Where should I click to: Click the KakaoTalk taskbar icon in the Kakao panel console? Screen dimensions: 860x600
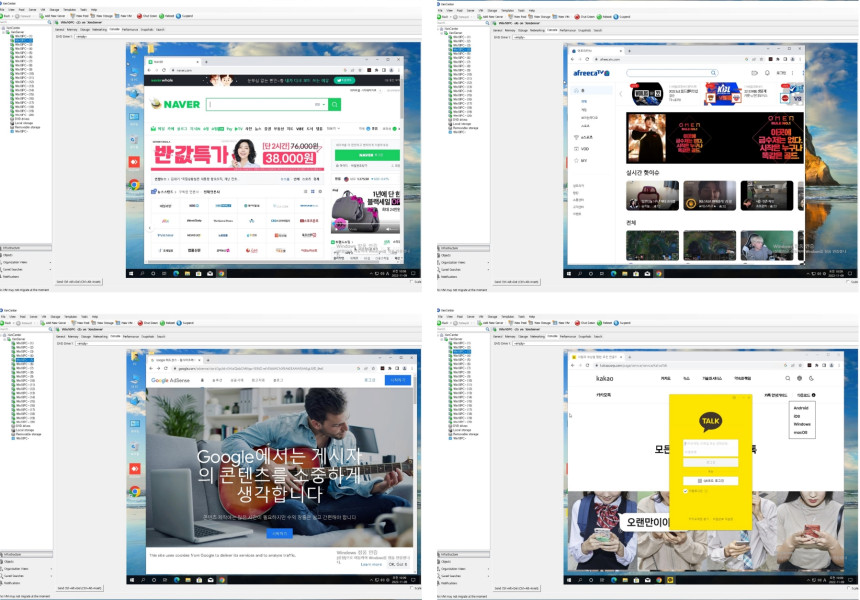tap(670, 580)
